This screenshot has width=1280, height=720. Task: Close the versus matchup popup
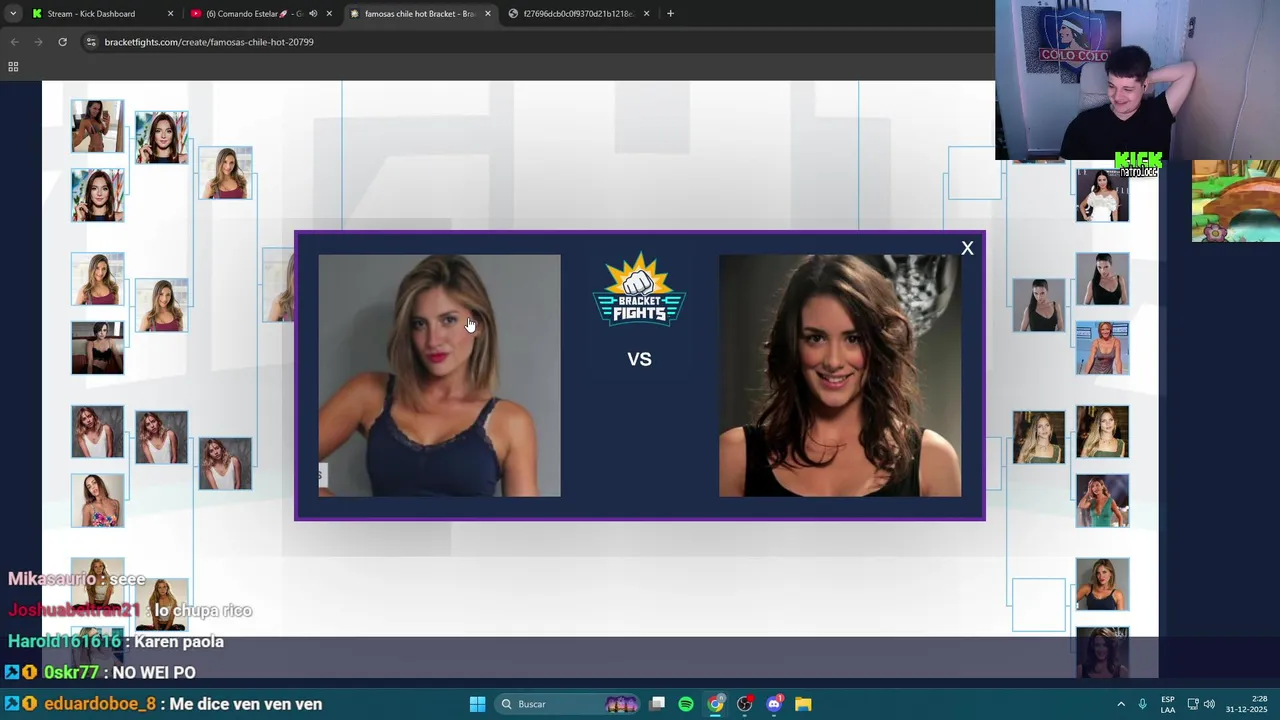pyautogui.click(x=967, y=248)
